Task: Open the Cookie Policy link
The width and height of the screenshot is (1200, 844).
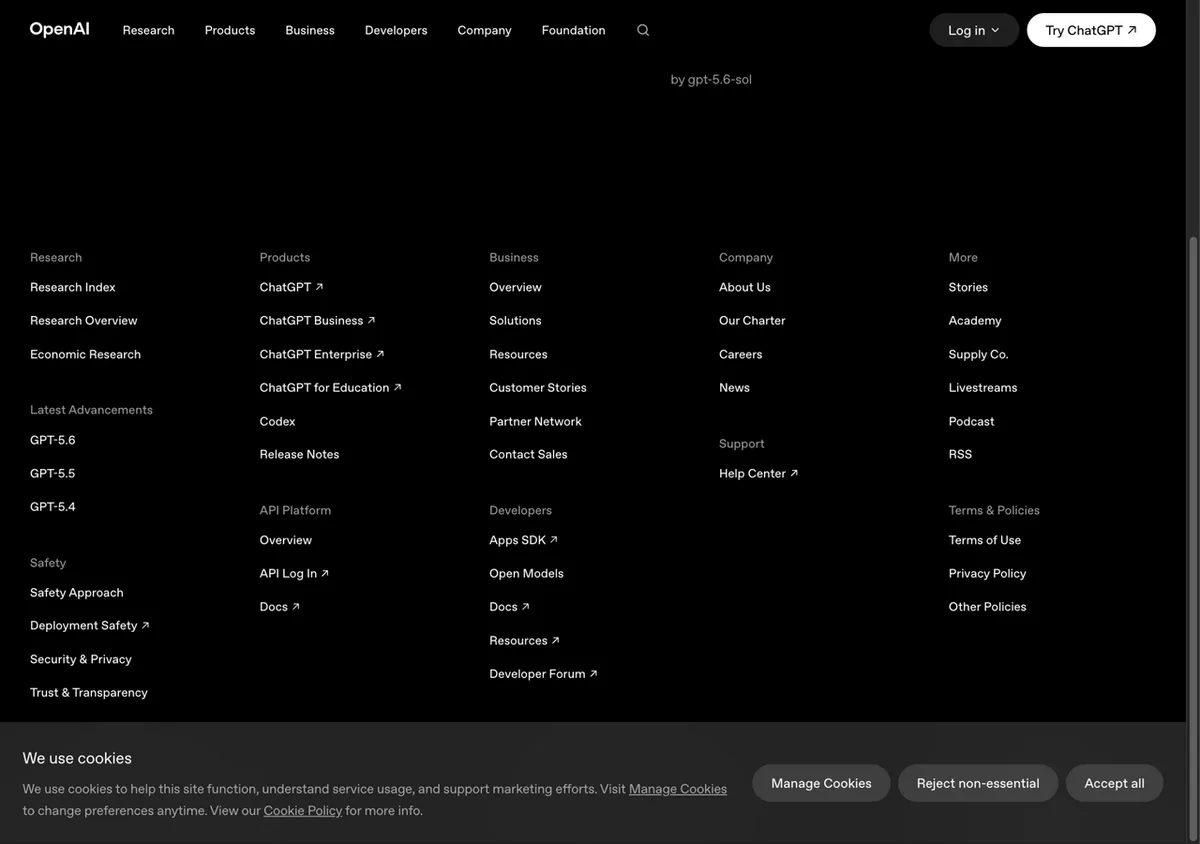Action: [303, 811]
